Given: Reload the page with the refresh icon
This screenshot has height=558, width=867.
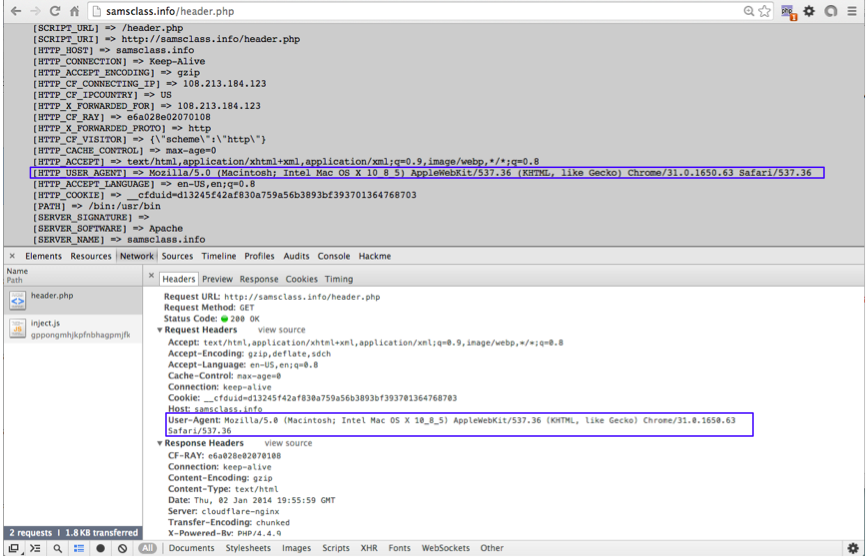Looking at the screenshot, I should coord(55,11).
